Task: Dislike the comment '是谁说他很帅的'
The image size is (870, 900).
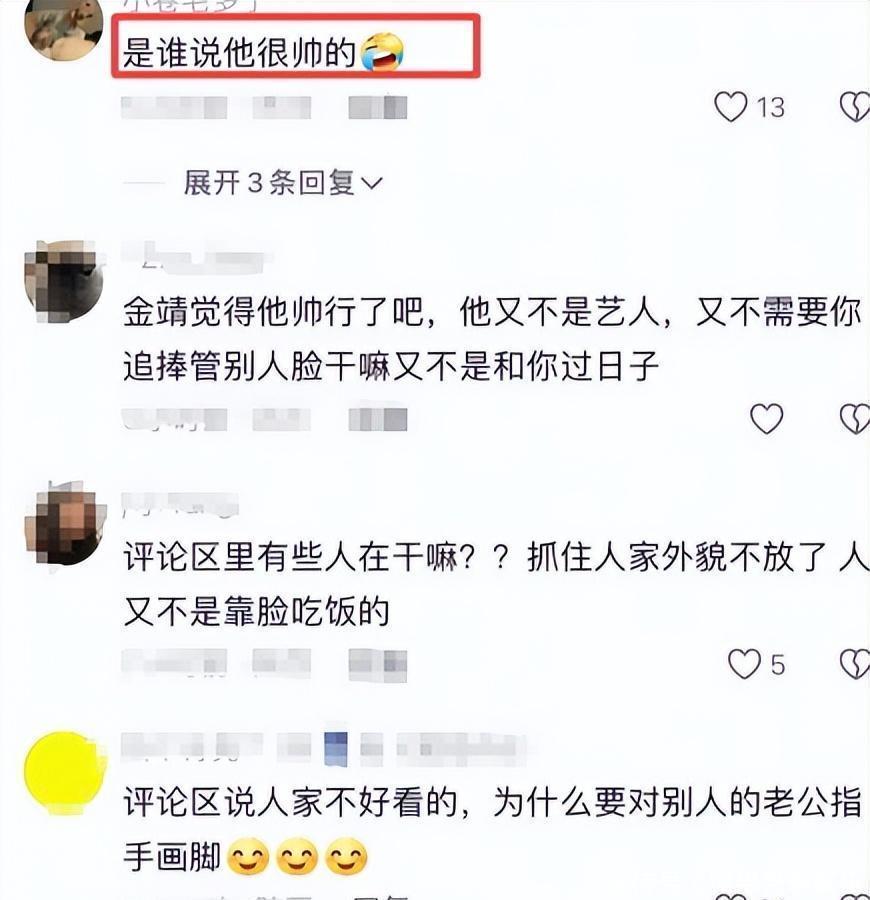Action: click(855, 107)
